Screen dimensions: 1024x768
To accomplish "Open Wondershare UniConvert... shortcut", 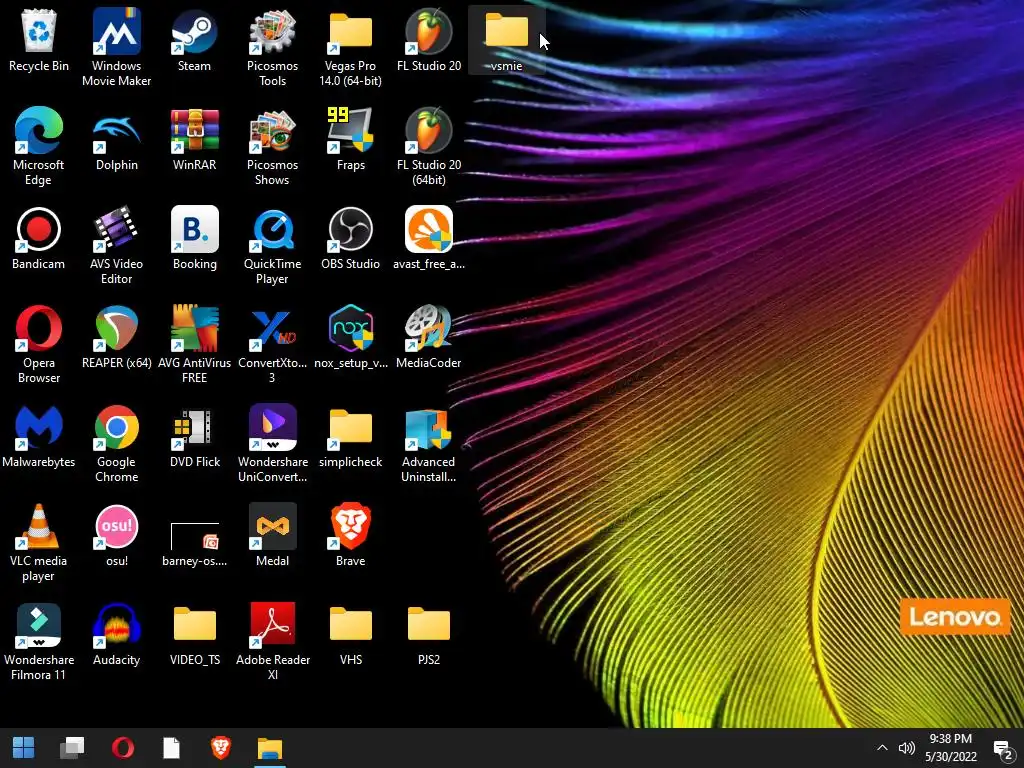I will 272,443.
